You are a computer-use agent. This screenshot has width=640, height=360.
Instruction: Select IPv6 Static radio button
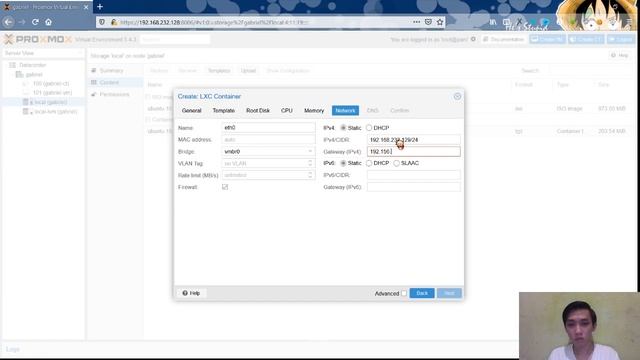coord(343,163)
